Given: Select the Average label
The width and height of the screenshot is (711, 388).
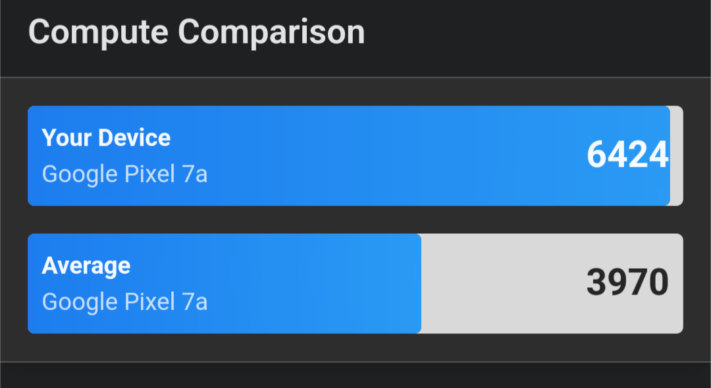Looking at the screenshot, I should (x=86, y=266).
